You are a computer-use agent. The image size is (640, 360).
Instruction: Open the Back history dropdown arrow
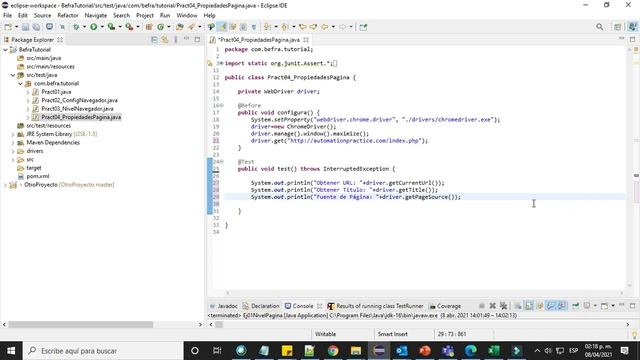pyautogui.click(x=333, y=27)
